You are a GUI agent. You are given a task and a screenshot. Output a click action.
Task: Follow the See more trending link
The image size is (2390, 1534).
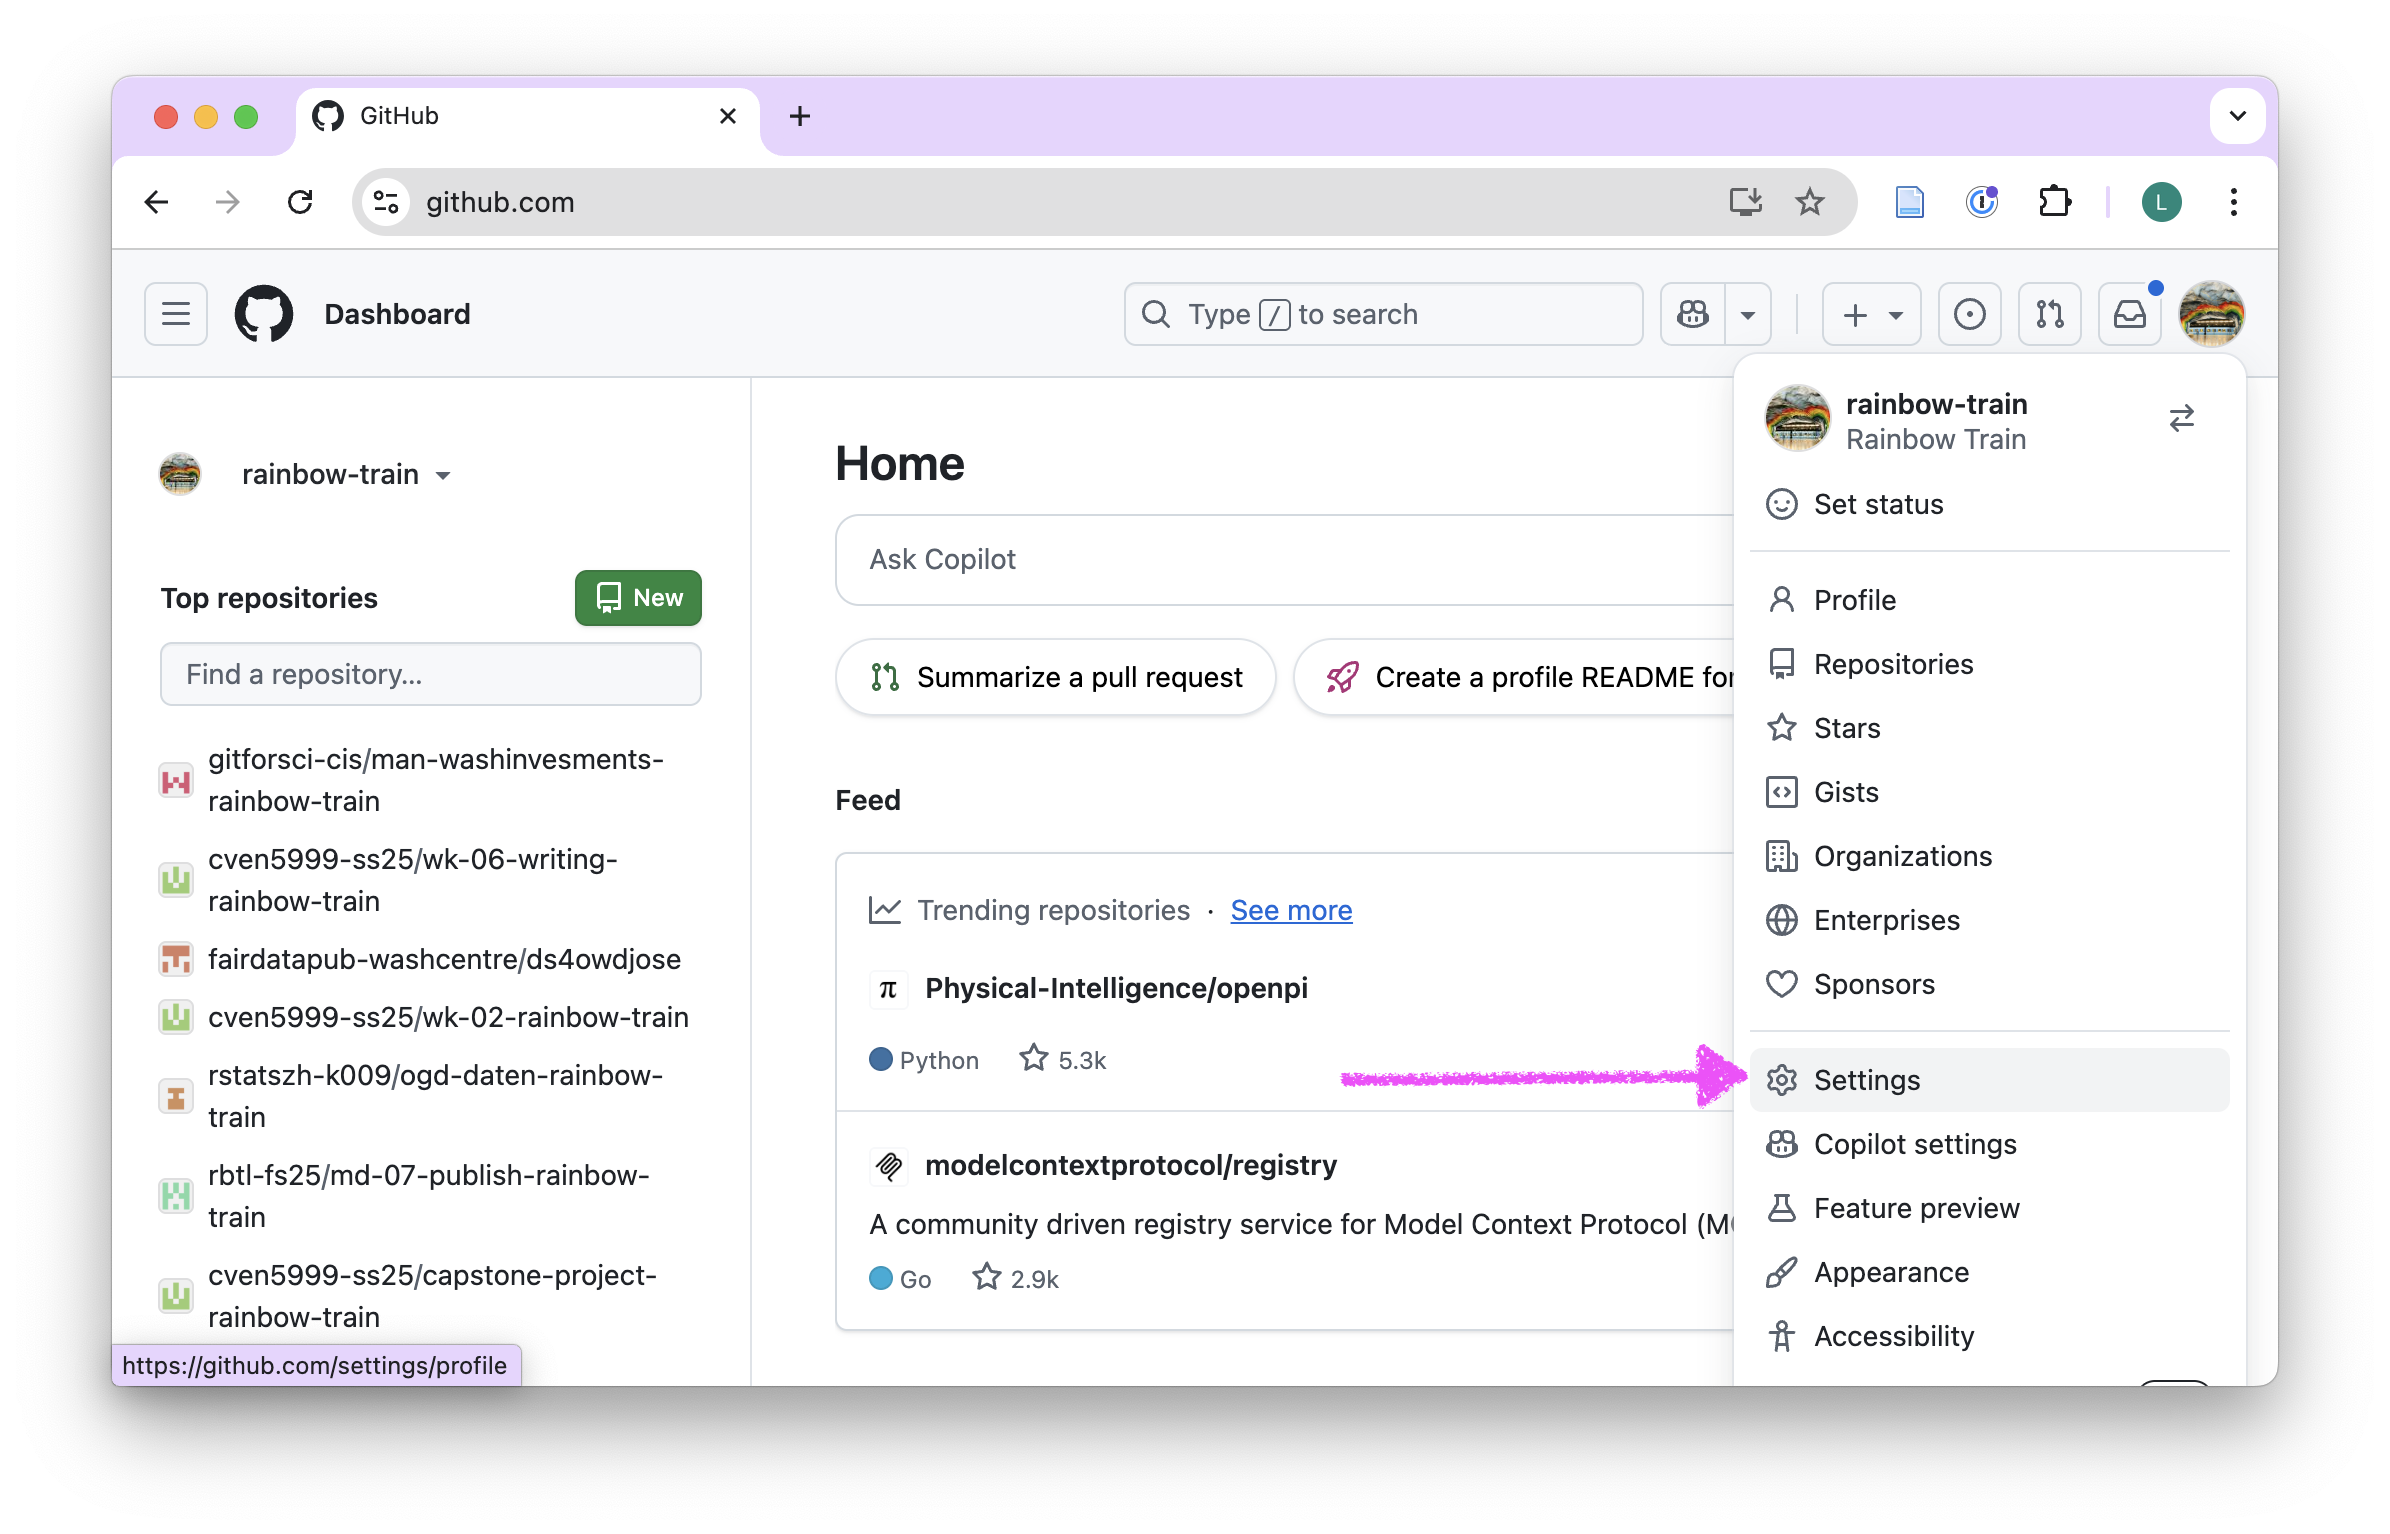tap(1291, 910)
